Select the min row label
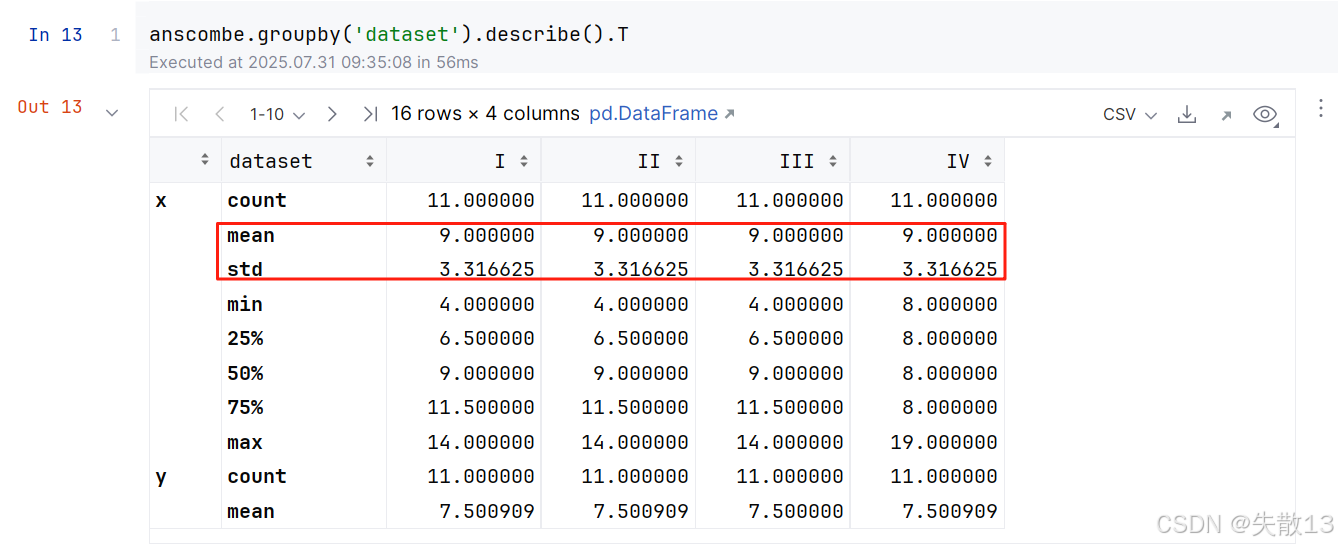 pos(245,304)
